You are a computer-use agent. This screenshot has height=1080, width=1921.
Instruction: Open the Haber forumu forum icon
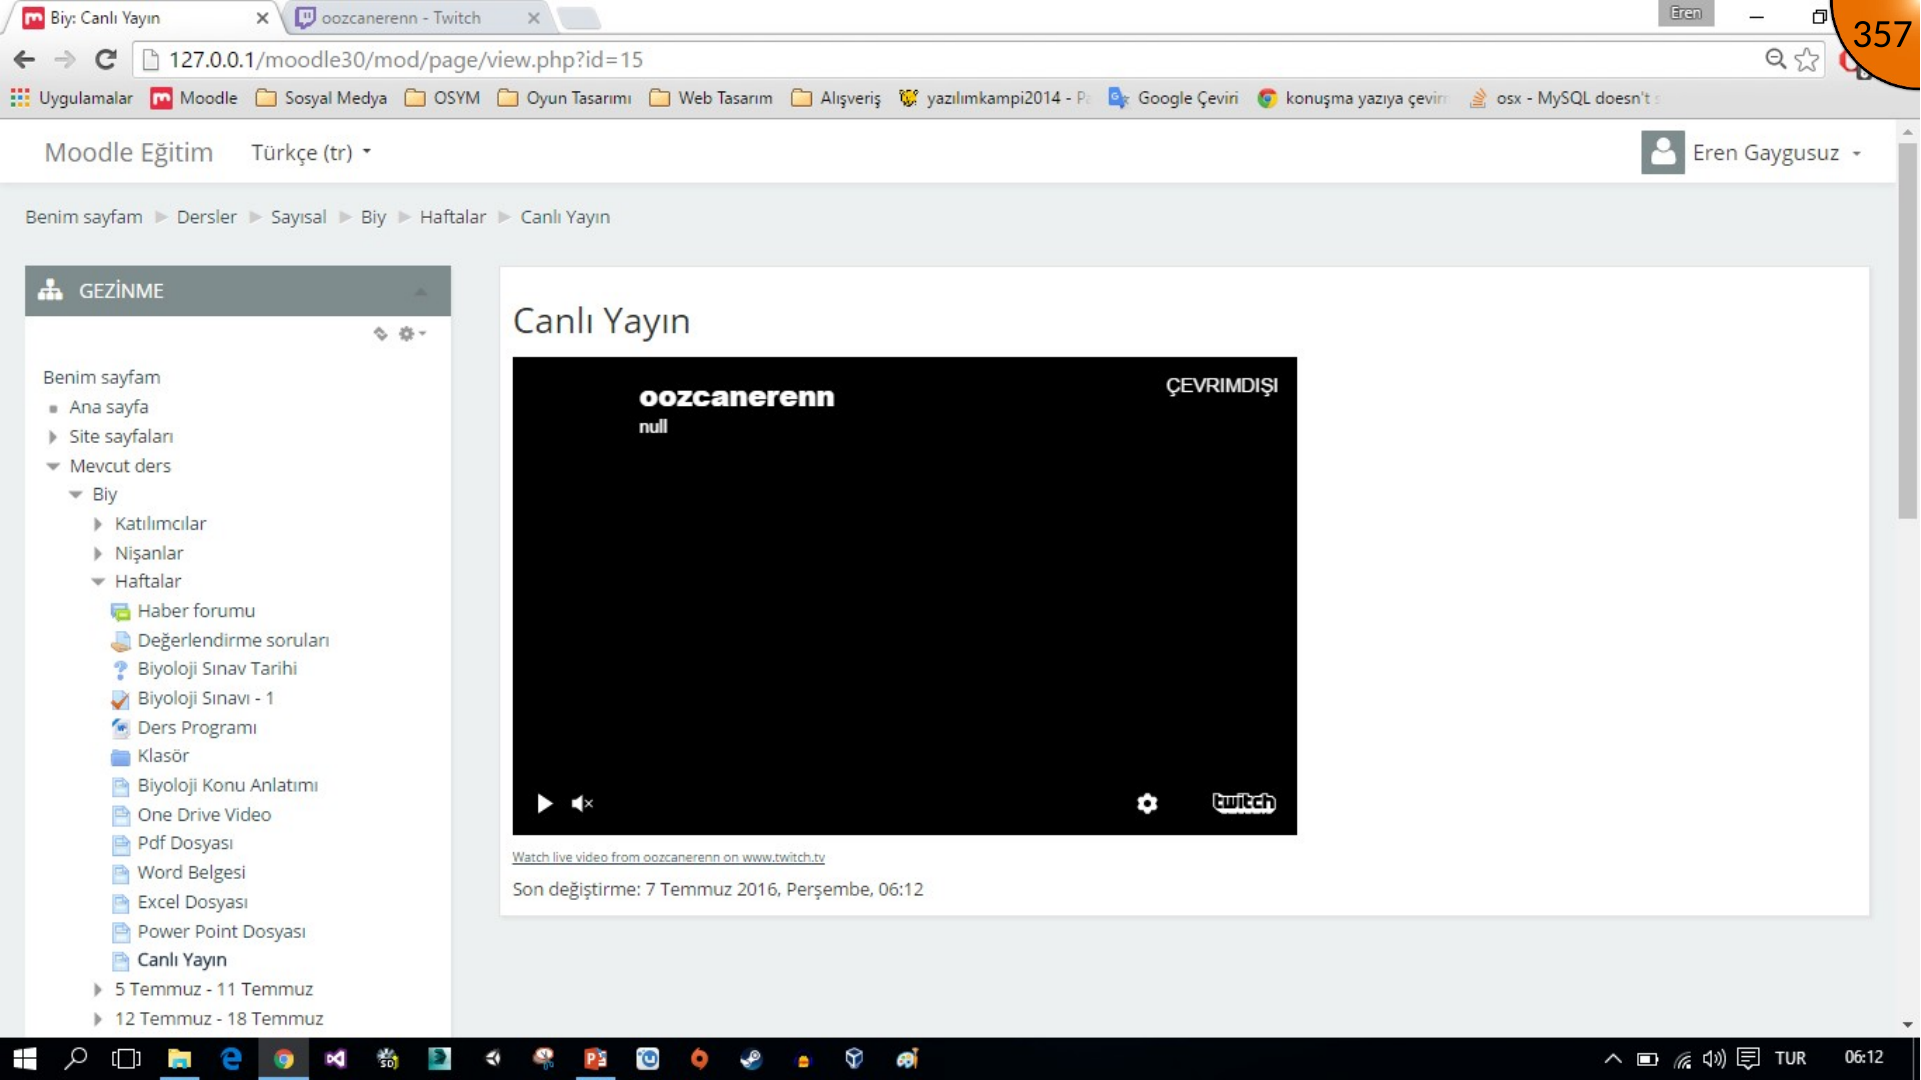pyautogui.click(x=121, y=611)
